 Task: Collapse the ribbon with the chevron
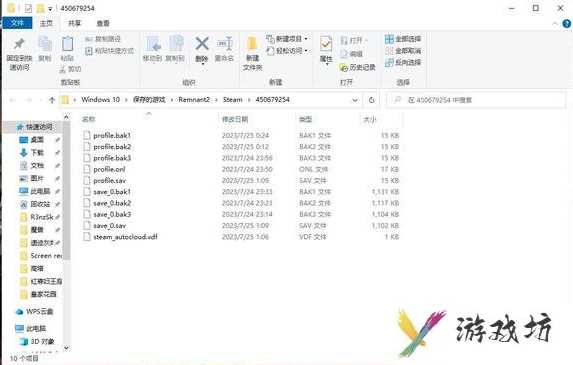(555, 24)
